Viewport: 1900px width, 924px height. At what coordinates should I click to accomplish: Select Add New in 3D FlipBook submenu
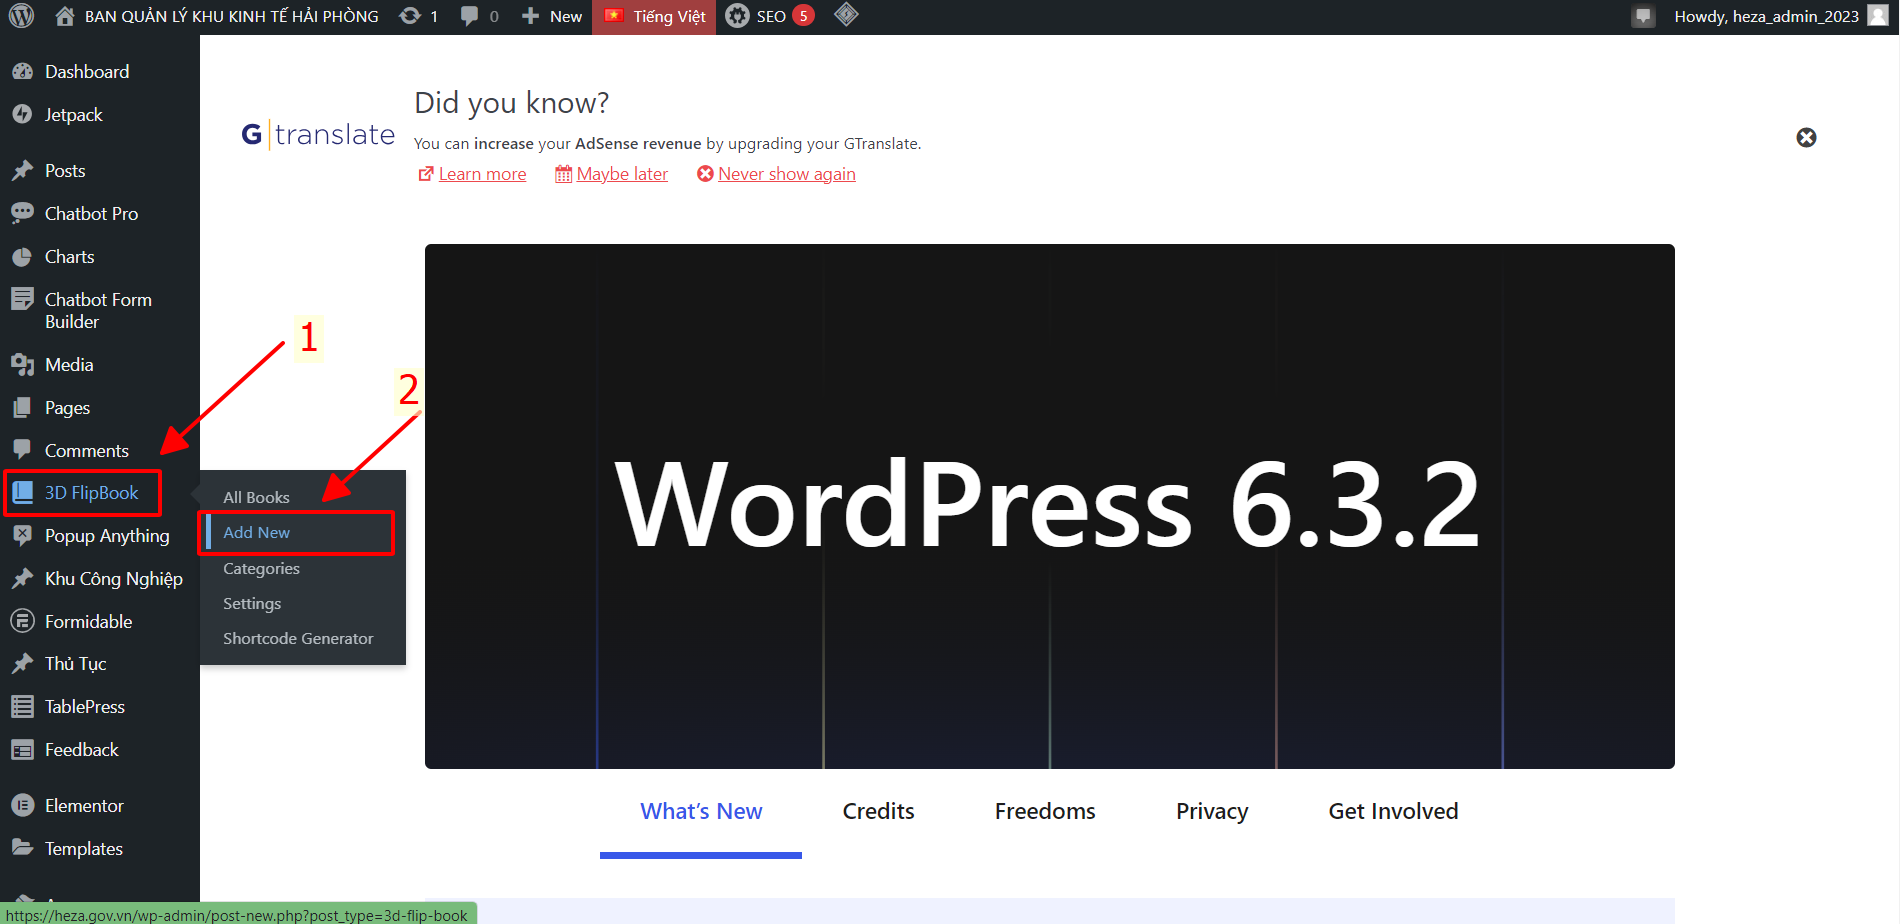257,533
